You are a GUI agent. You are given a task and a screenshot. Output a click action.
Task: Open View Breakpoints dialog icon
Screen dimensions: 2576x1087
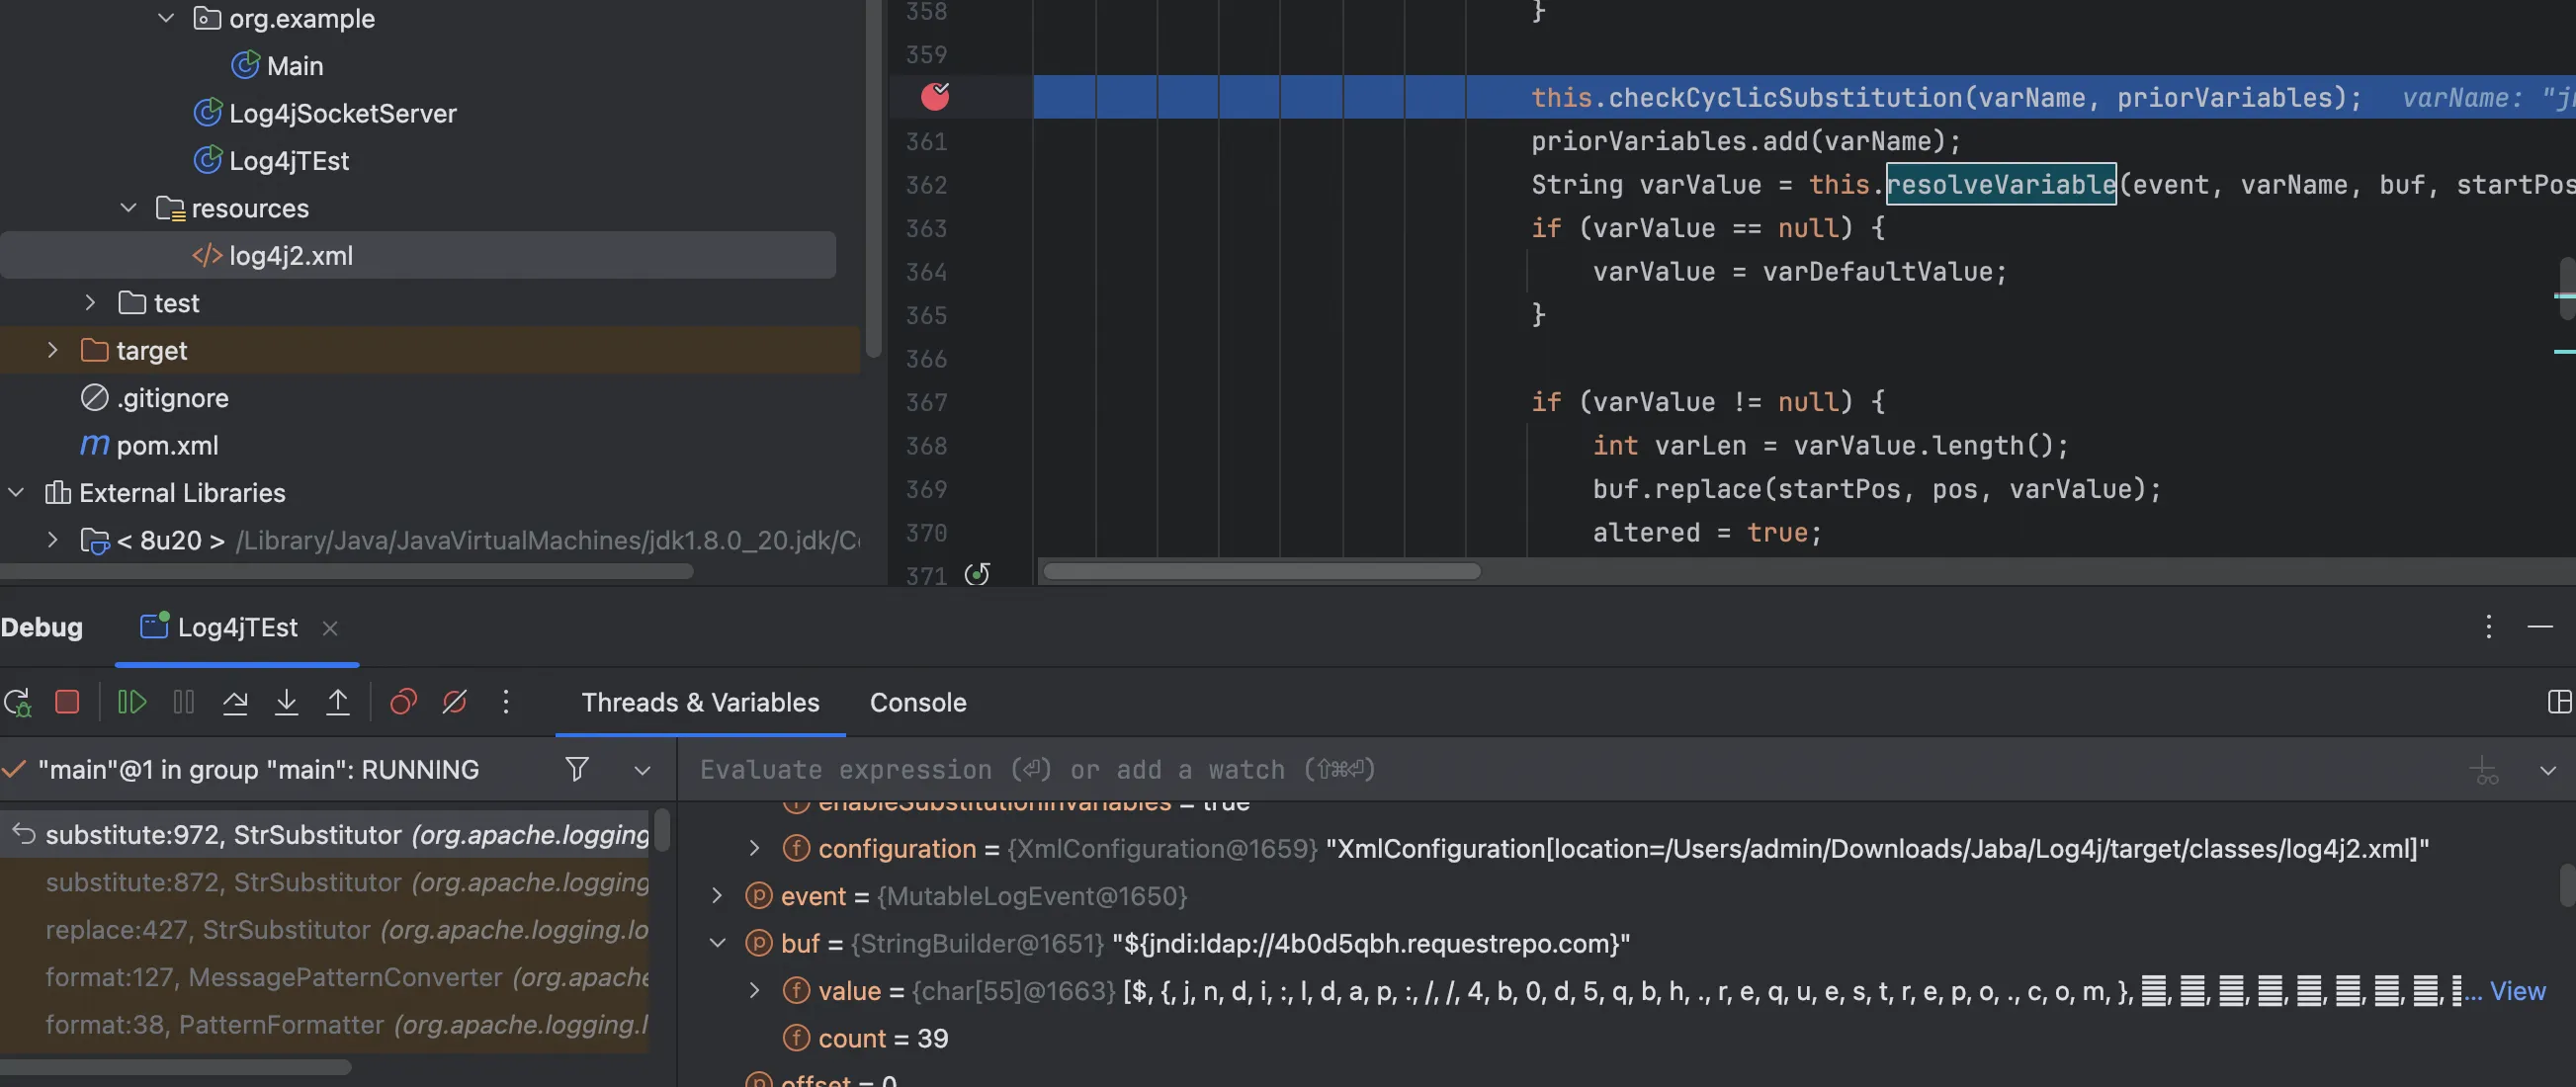pyautogui.click(x=403, y=702)
